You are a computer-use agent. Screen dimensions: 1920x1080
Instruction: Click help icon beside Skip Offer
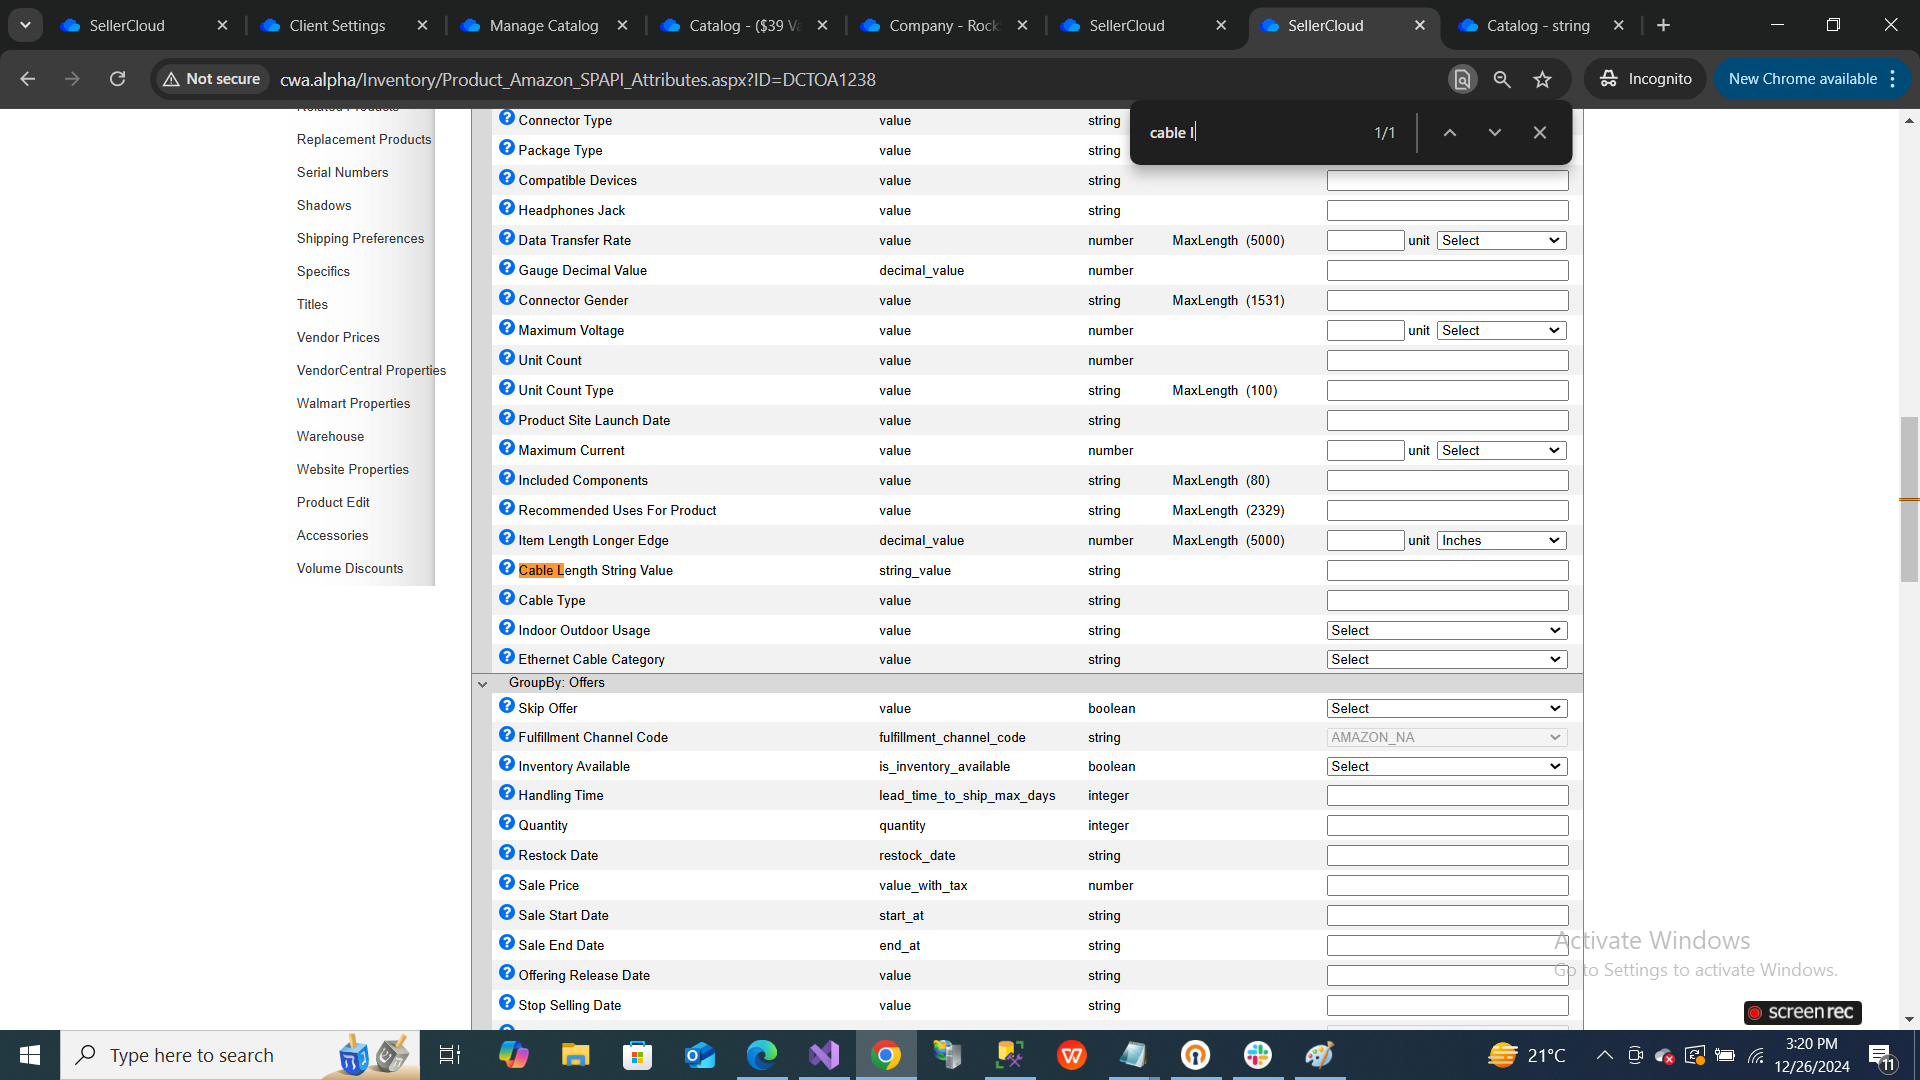(x=507, y=706)
